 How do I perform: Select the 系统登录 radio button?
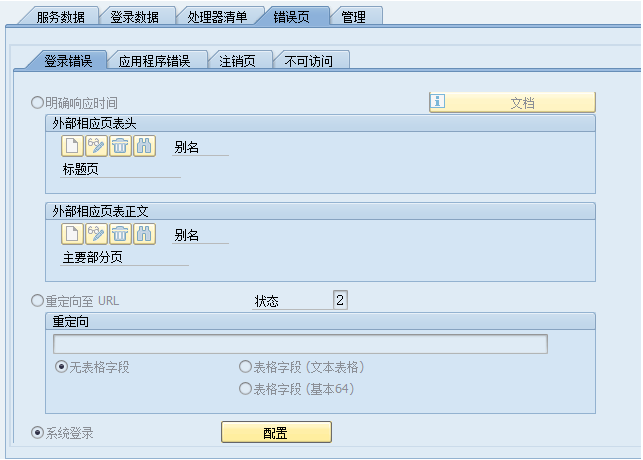[37, 433]
